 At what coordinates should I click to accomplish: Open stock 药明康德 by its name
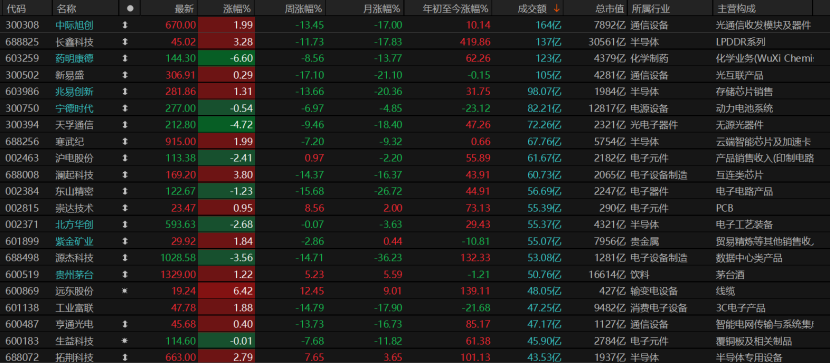pos(74,58)
